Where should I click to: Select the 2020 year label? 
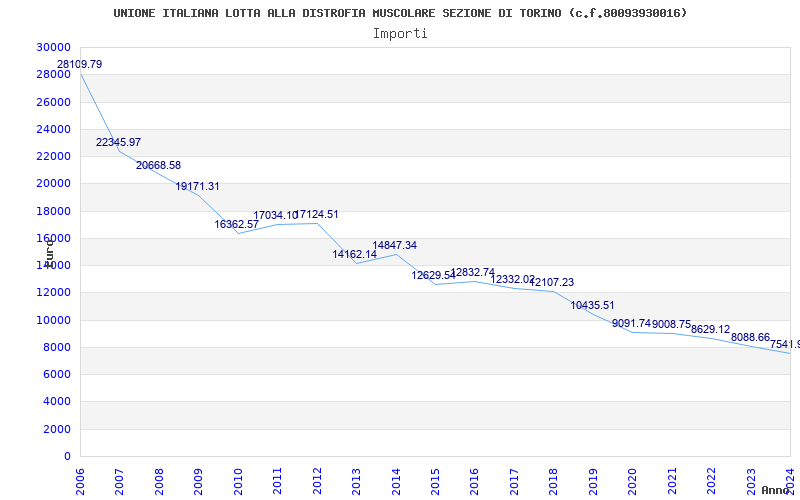pos(633,482)
